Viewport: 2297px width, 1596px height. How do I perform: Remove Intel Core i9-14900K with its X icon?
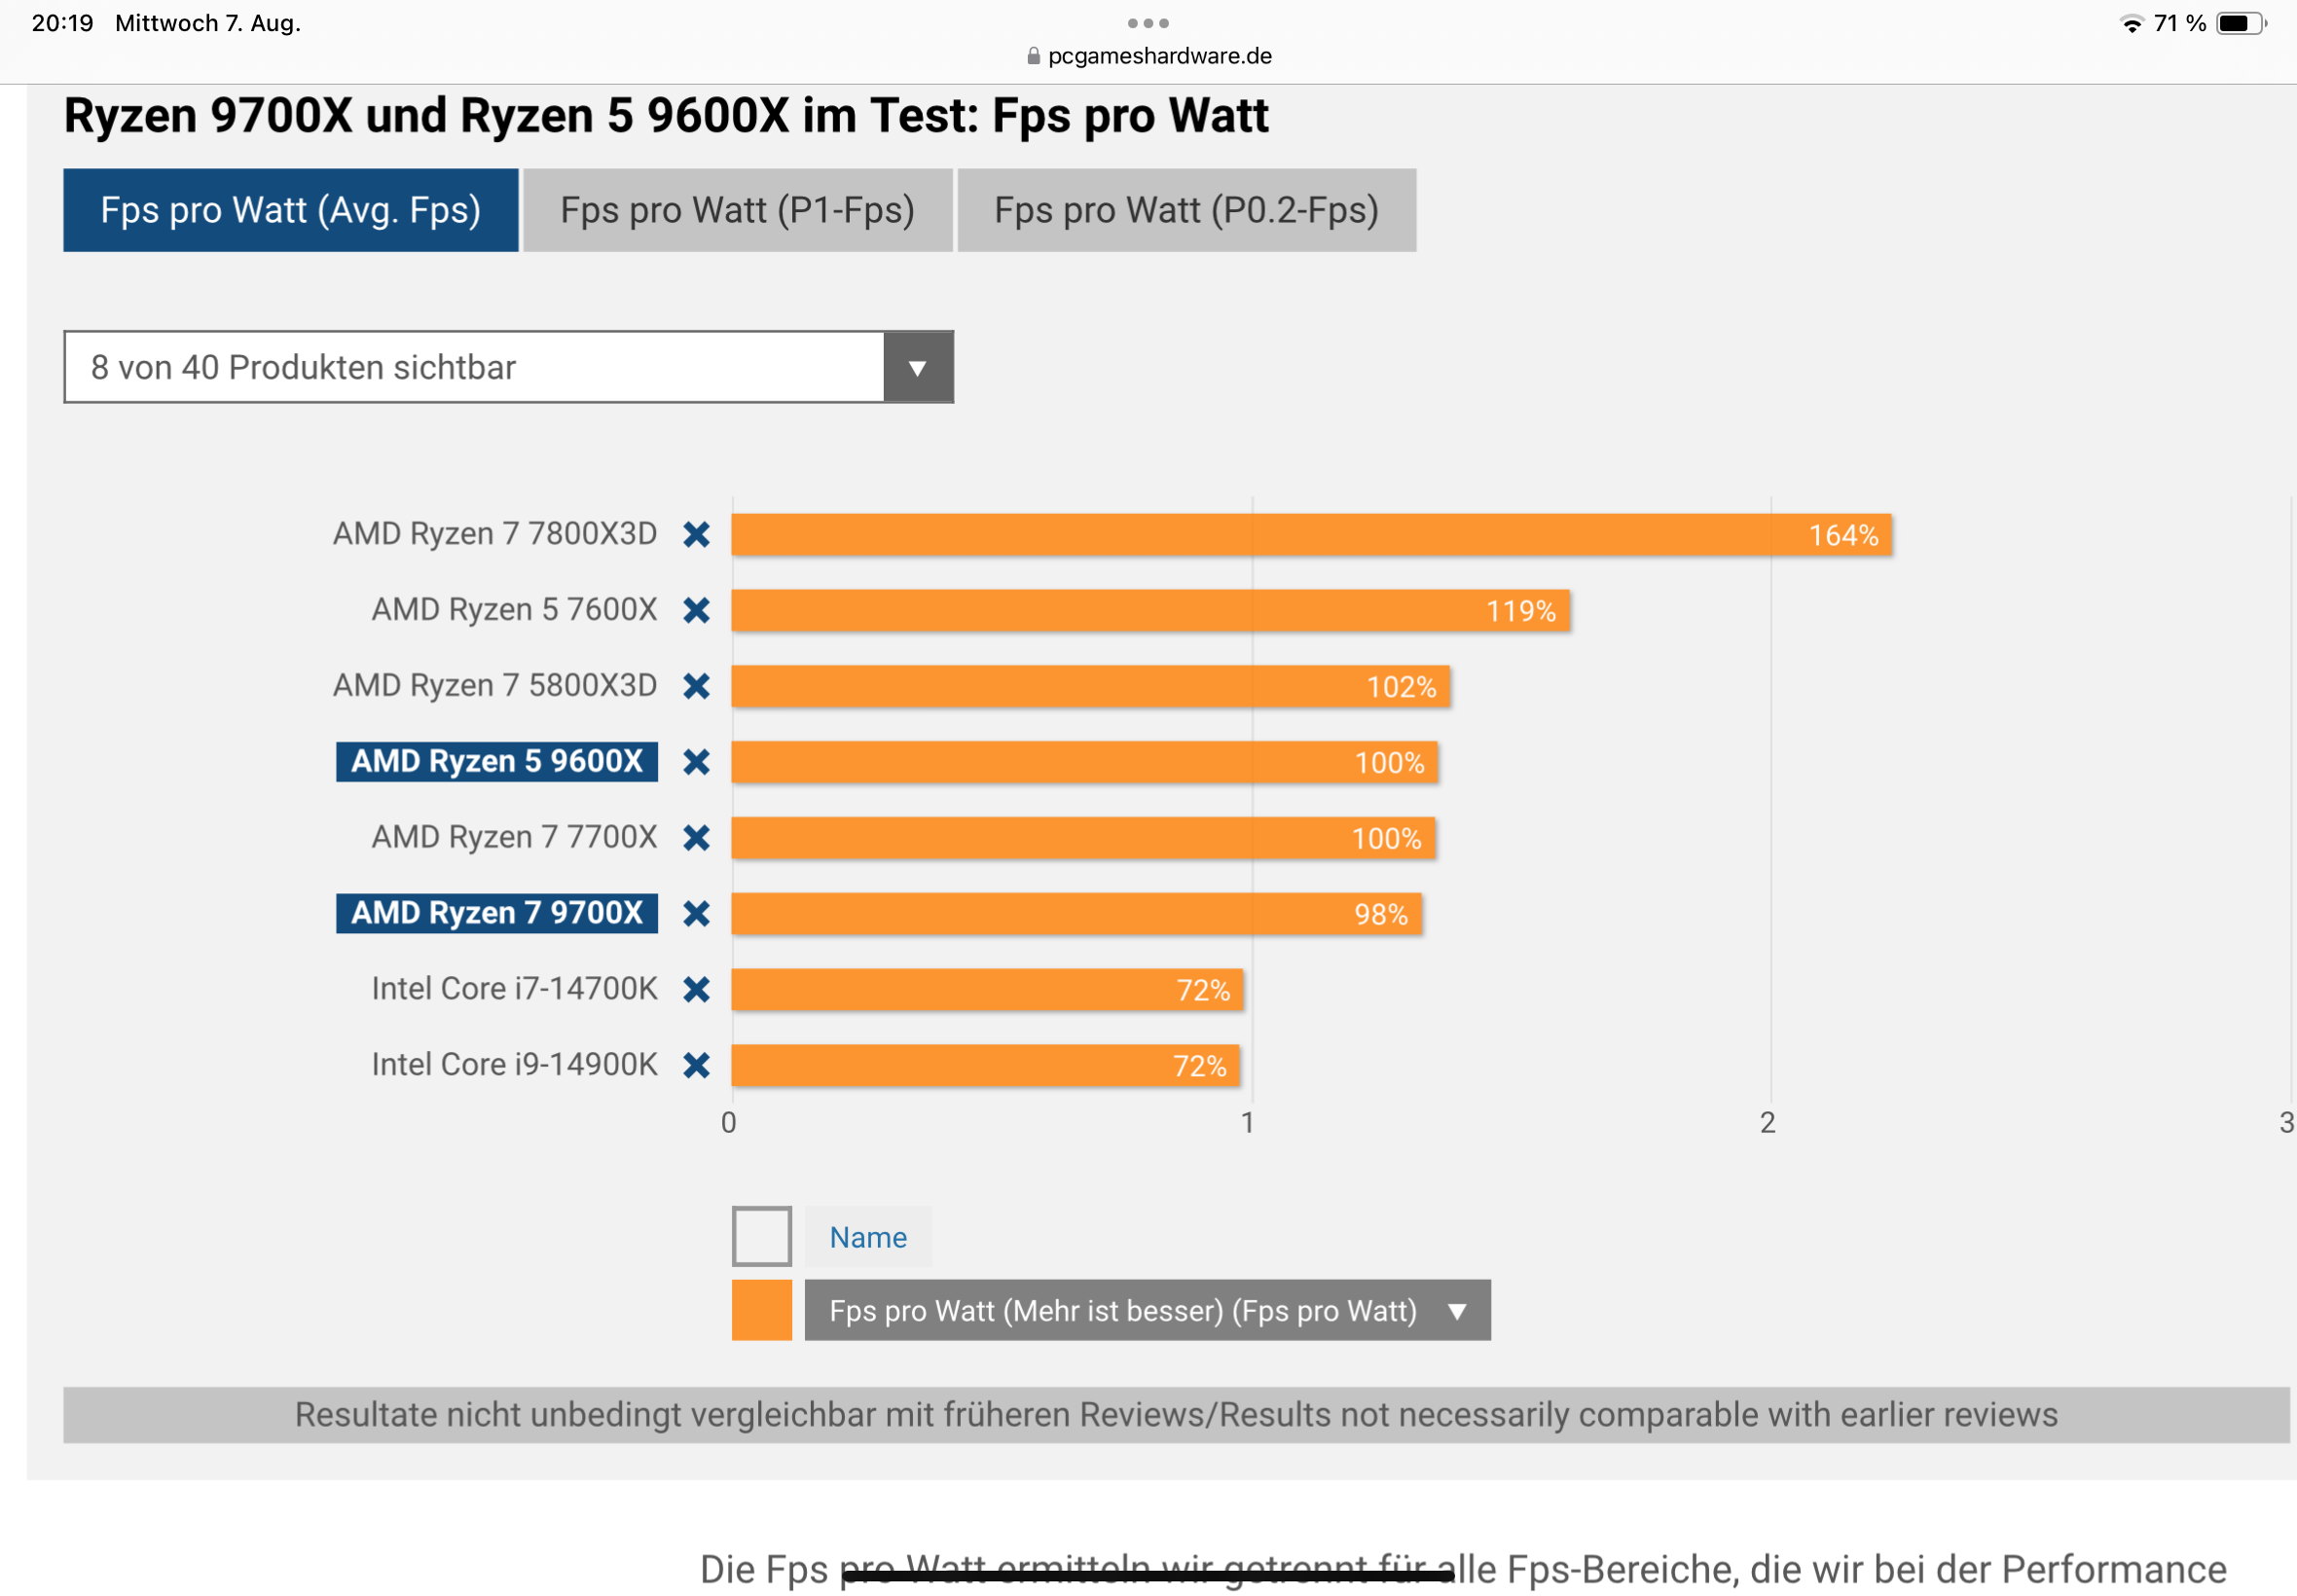coord(696,1065)
